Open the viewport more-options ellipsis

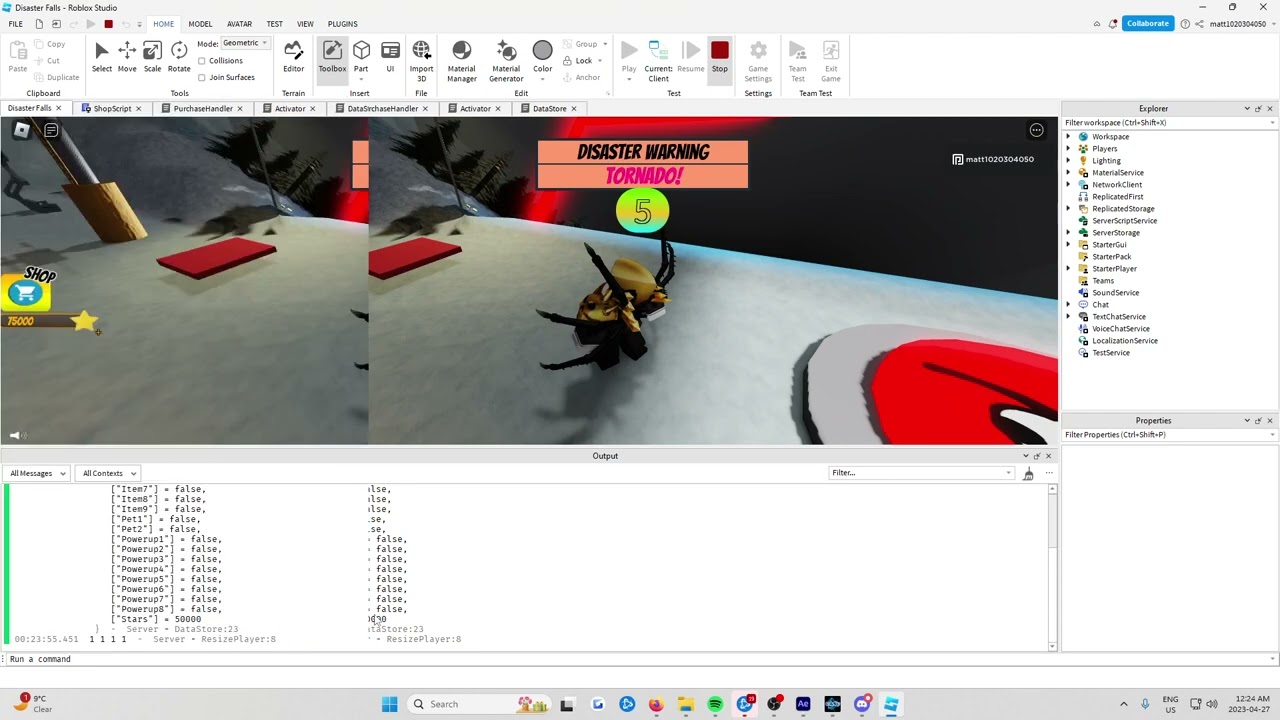[1036, 130]
